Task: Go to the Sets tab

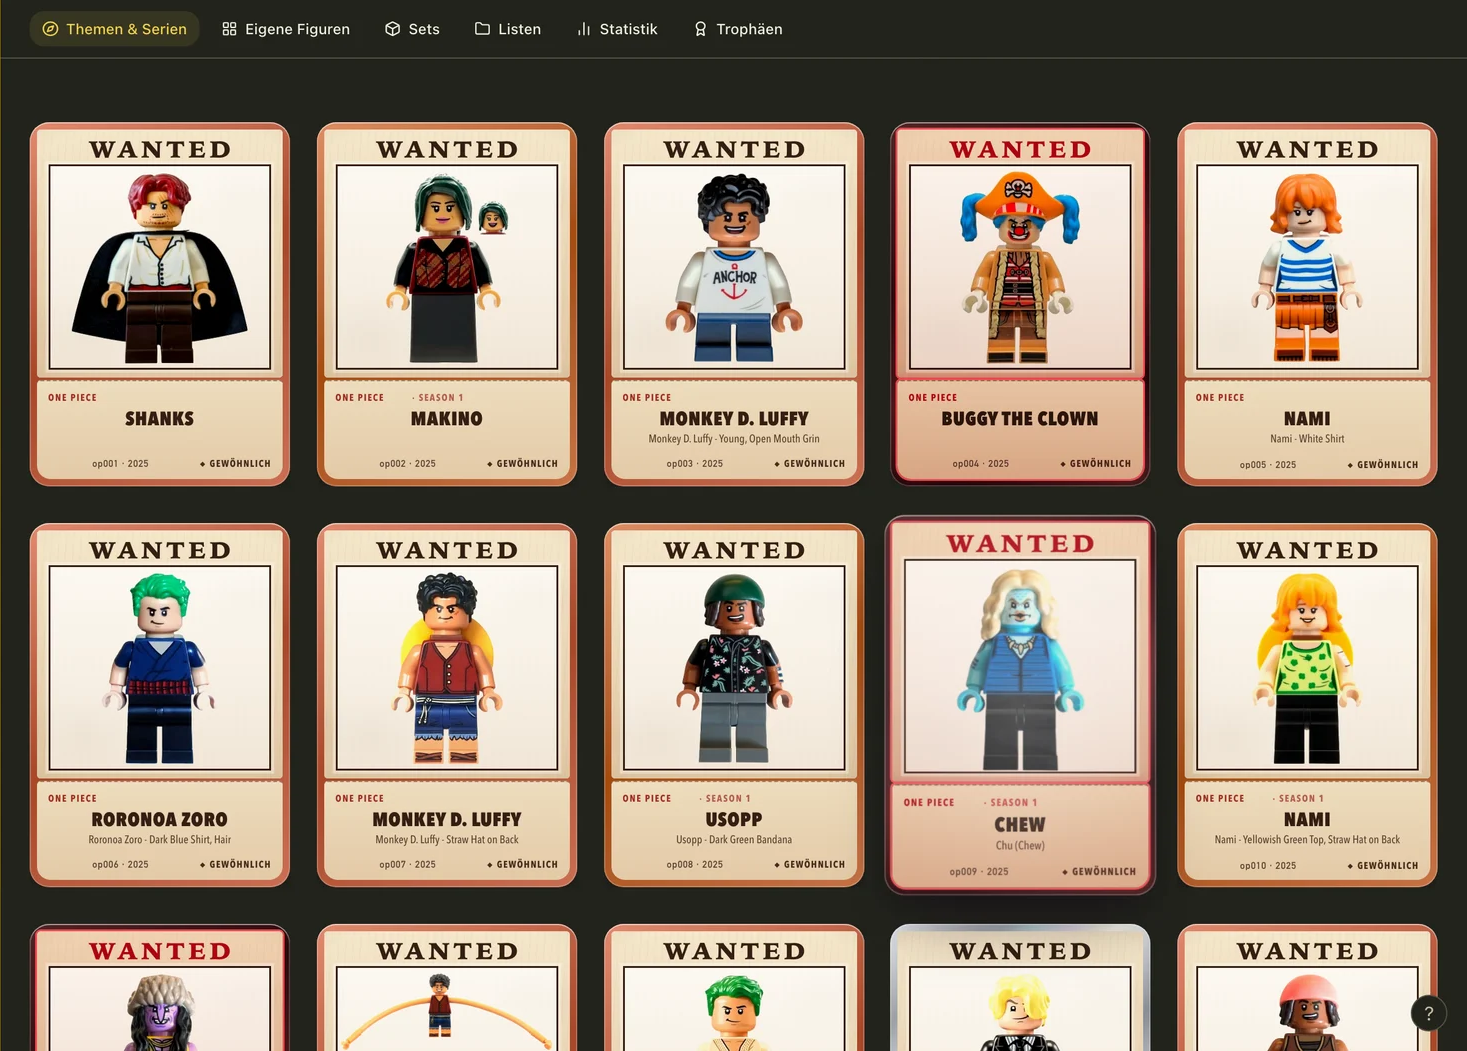Action: [412, 29]
